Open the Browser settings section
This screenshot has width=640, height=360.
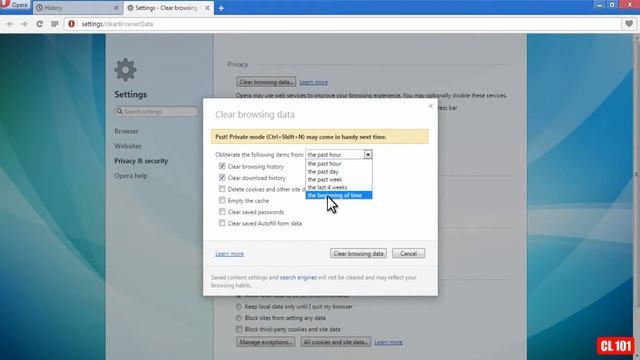click(126, 131)
